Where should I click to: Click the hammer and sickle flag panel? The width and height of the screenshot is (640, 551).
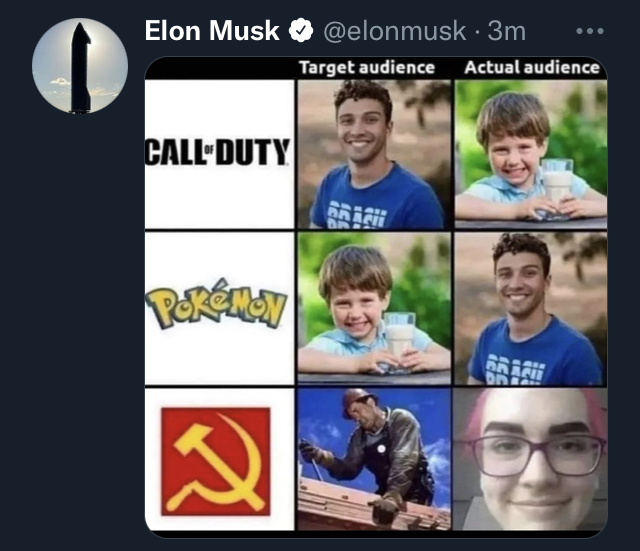(x=218, y=460)
